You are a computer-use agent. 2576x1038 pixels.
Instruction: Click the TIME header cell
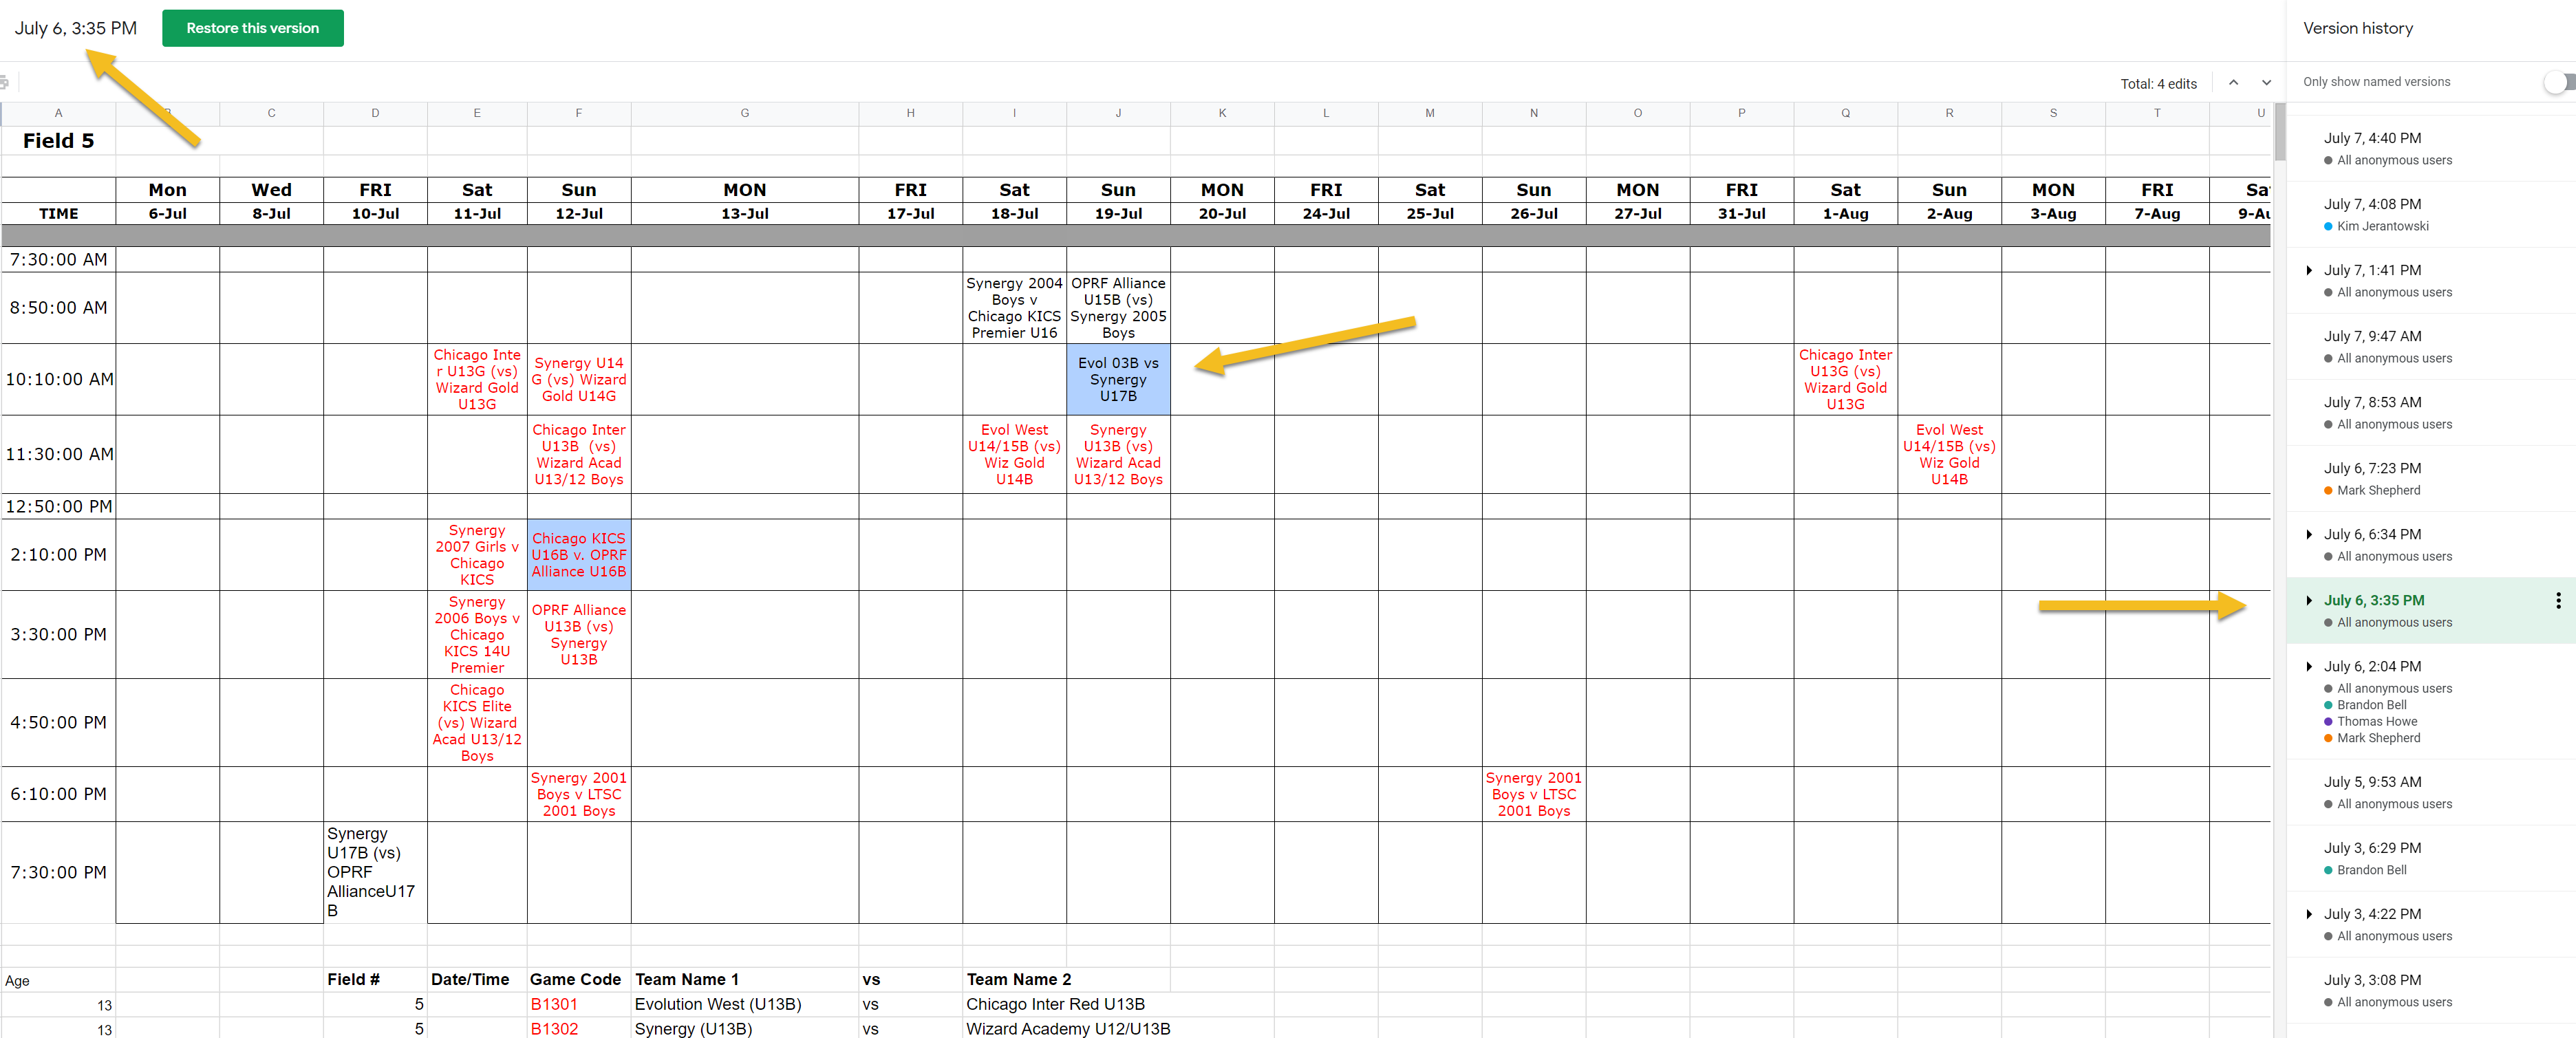[x=58, y=213]
